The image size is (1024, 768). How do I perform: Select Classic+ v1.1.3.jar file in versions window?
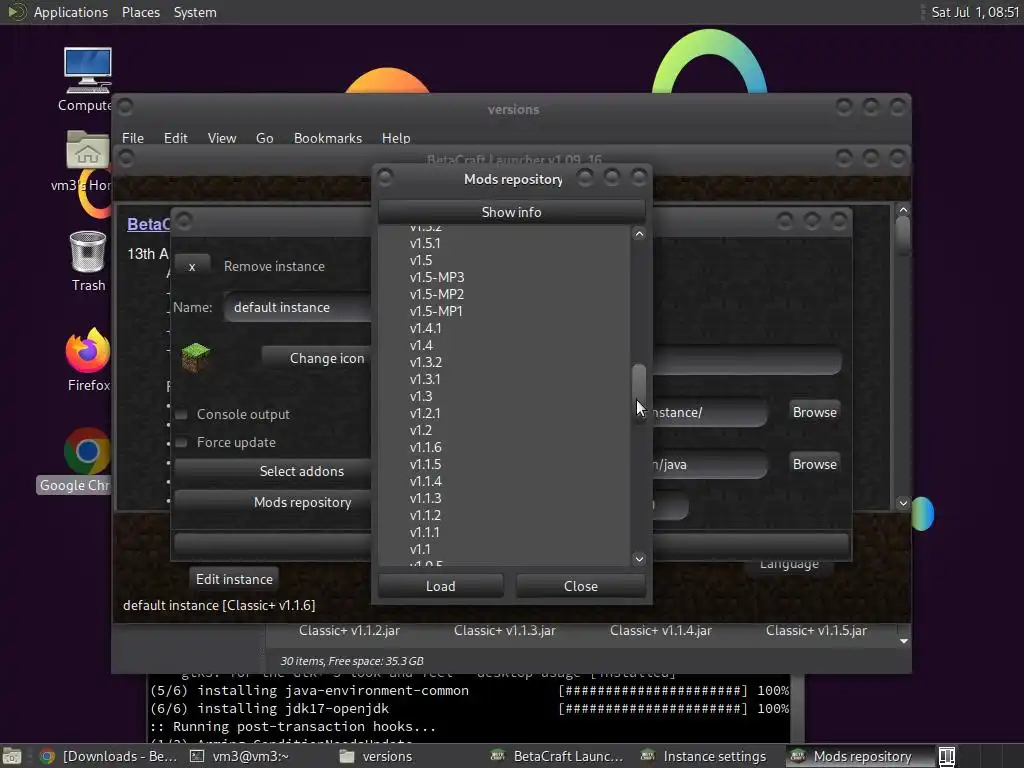(504, 630)
